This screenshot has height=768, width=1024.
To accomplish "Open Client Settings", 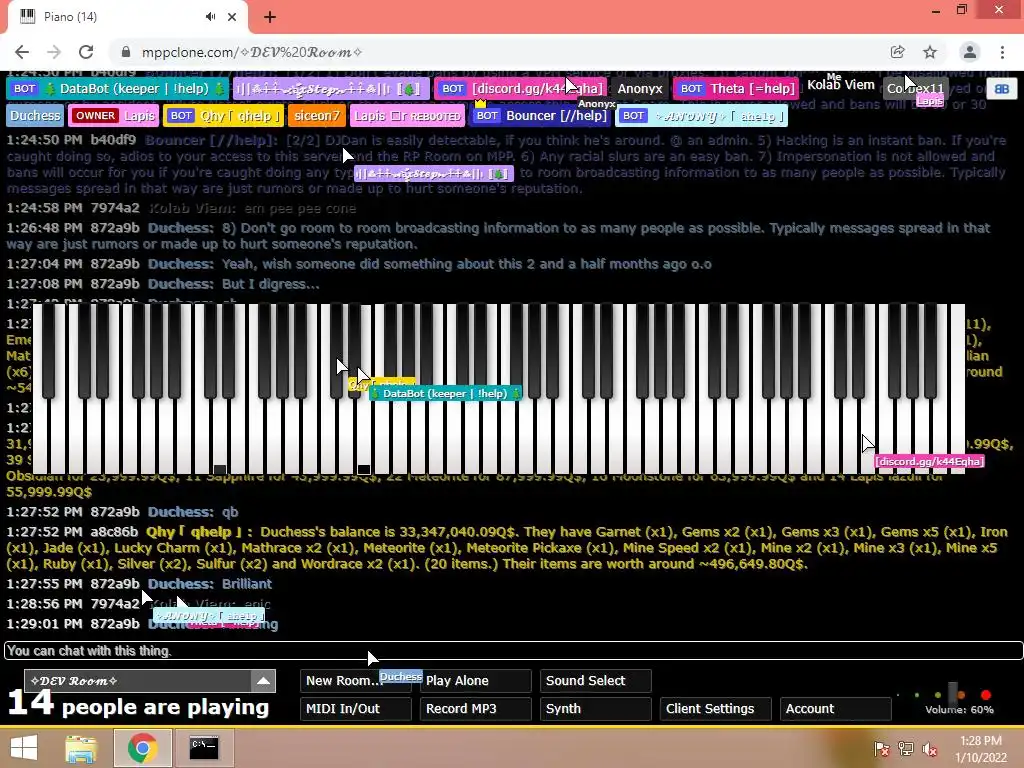I will pyautogui.click(x=716, y=709).
